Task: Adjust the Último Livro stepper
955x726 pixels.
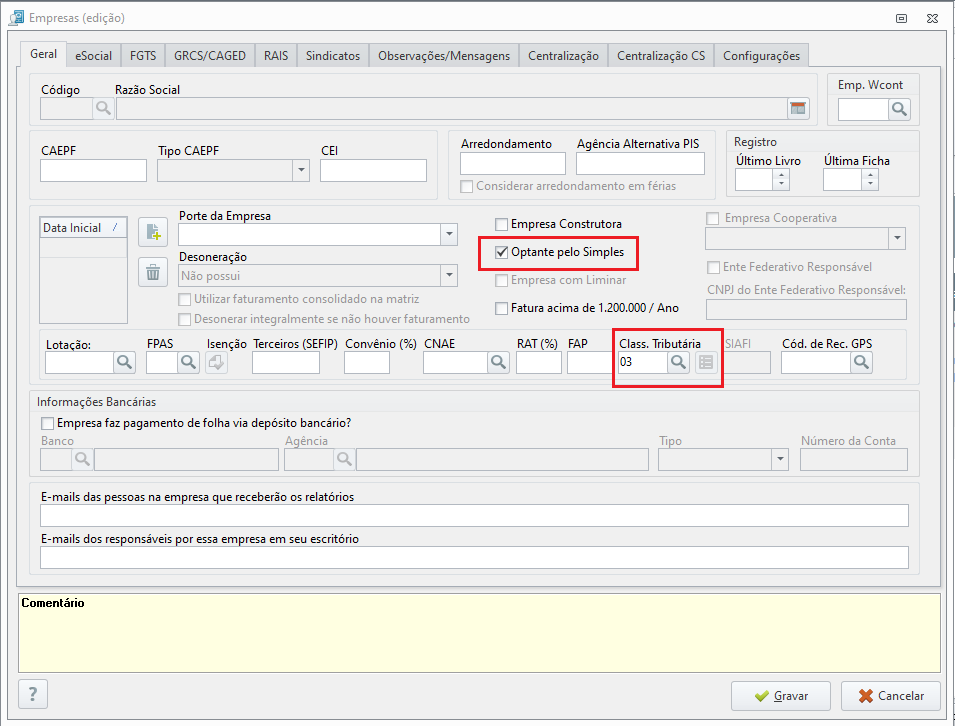Action: (x=781, y=180)
